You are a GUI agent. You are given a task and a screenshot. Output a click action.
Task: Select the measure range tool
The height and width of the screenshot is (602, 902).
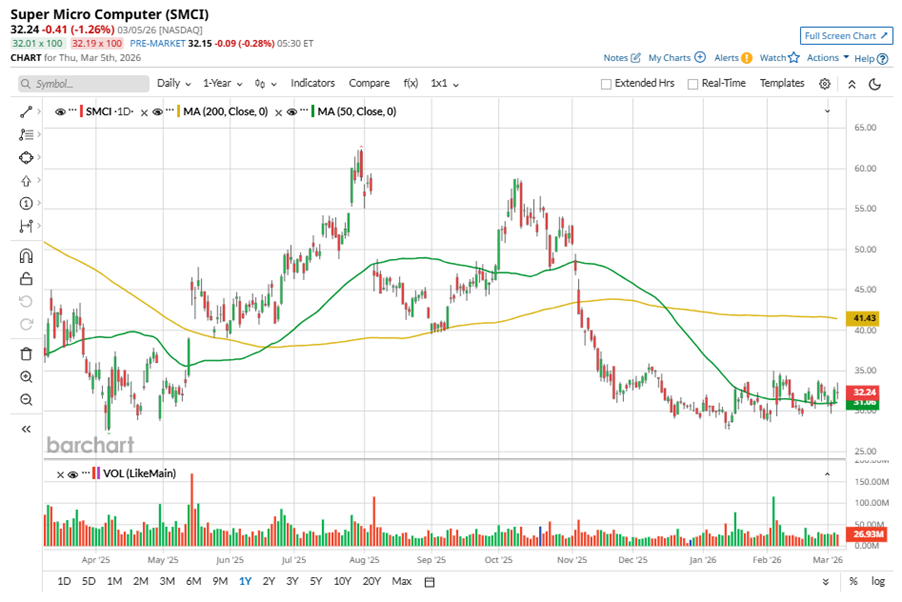click(x=26, y=226)
